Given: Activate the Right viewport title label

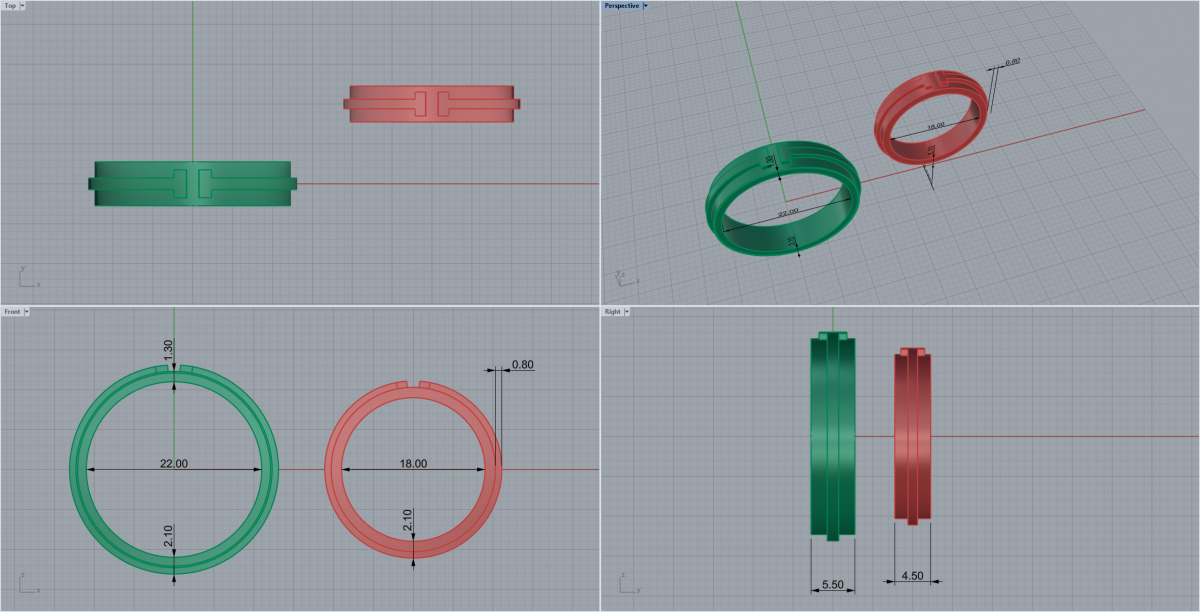Looking at the screenshot, I should coord(612,312).
